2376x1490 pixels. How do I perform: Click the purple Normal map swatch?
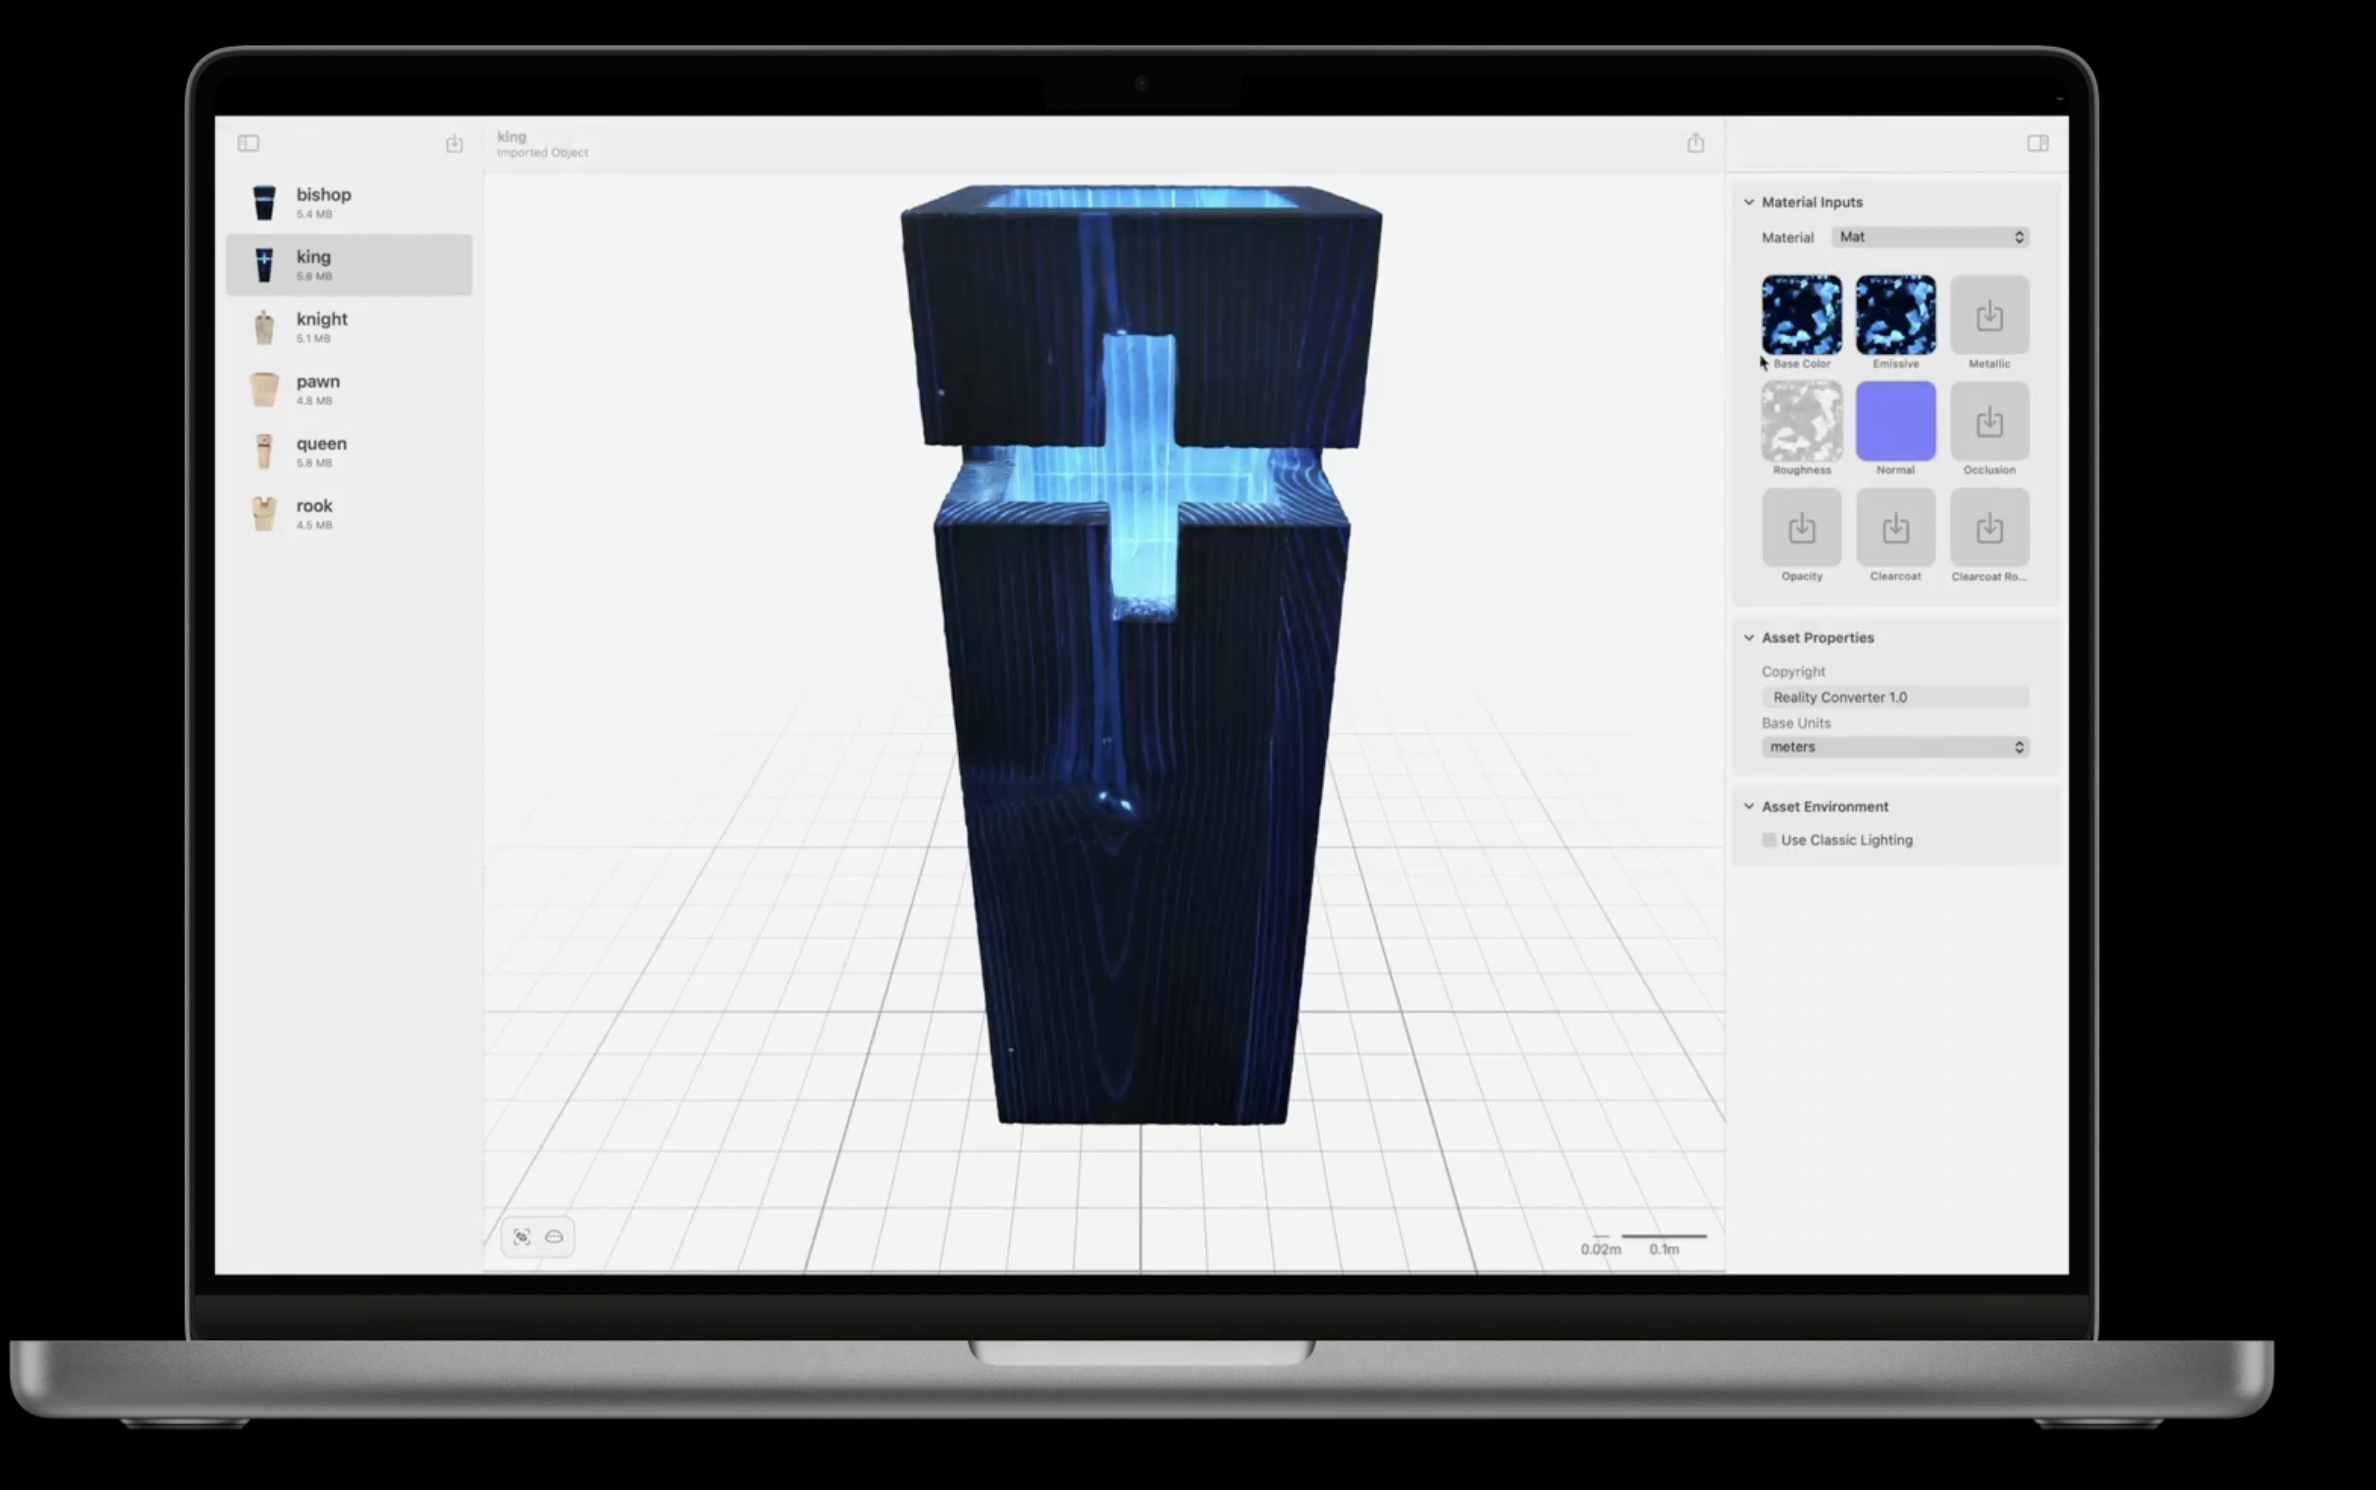click(1895, 422)
